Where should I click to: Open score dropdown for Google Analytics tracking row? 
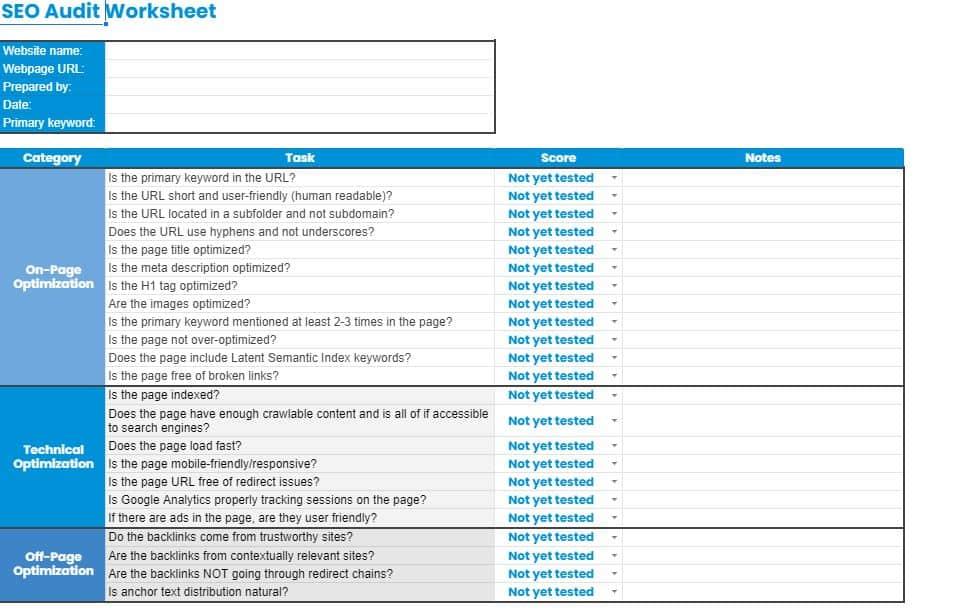(x=614, y=500)
